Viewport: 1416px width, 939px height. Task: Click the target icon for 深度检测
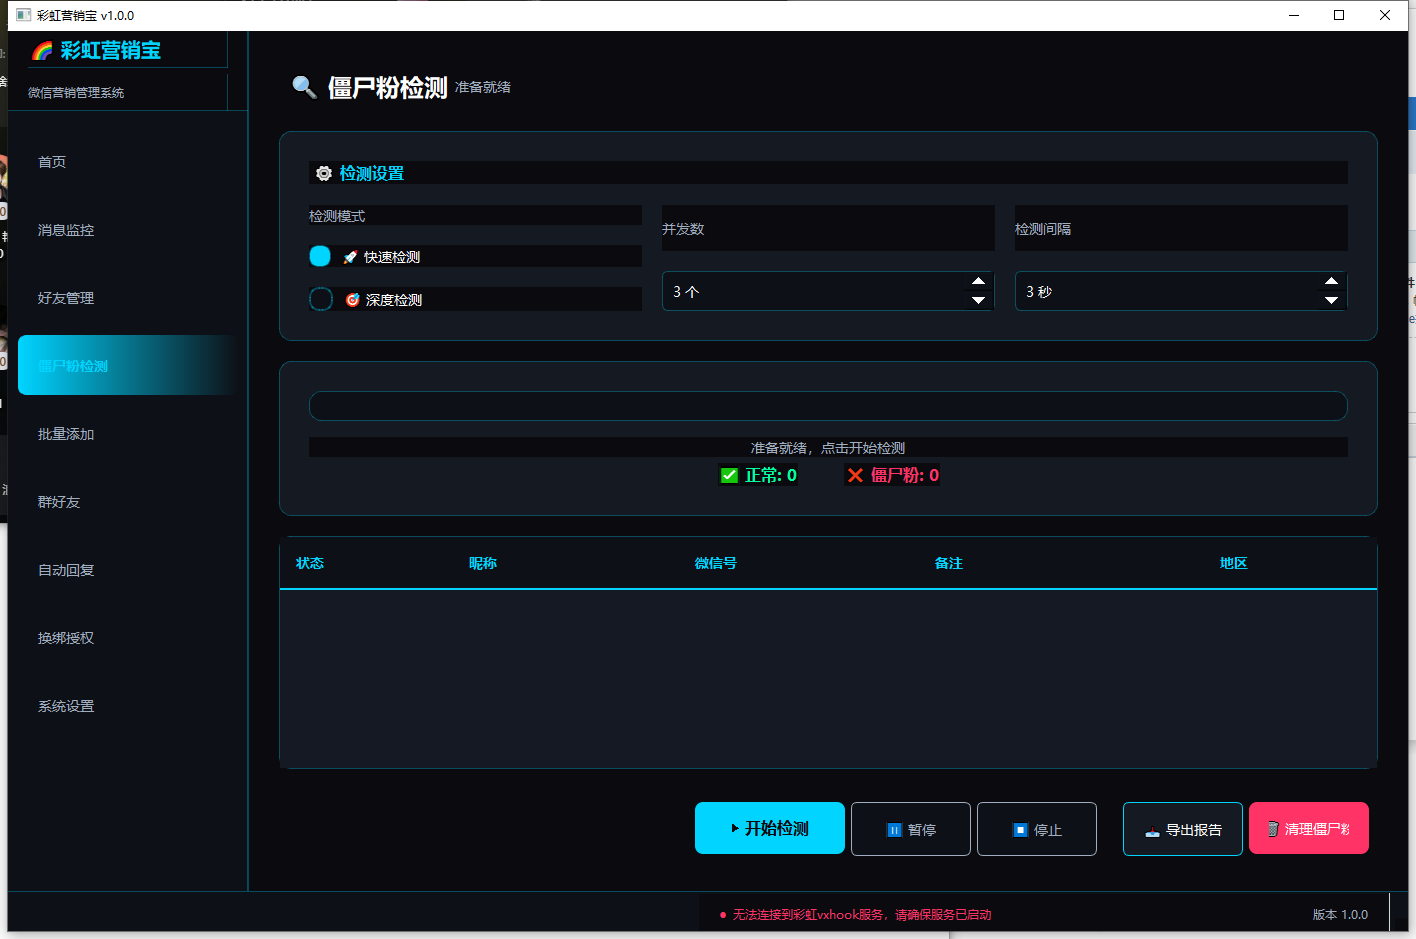point(352,300)
